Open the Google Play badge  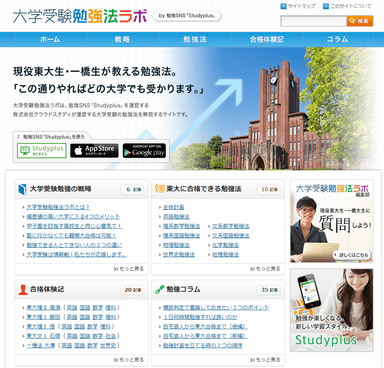(144, 151)
